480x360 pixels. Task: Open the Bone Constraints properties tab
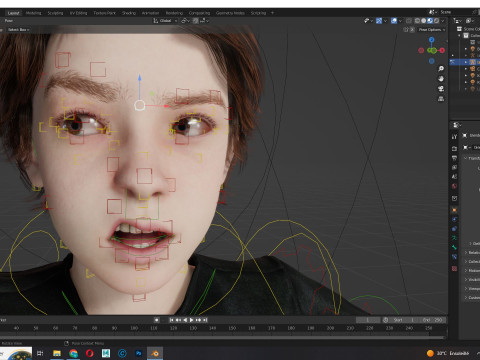coord(454,257)
